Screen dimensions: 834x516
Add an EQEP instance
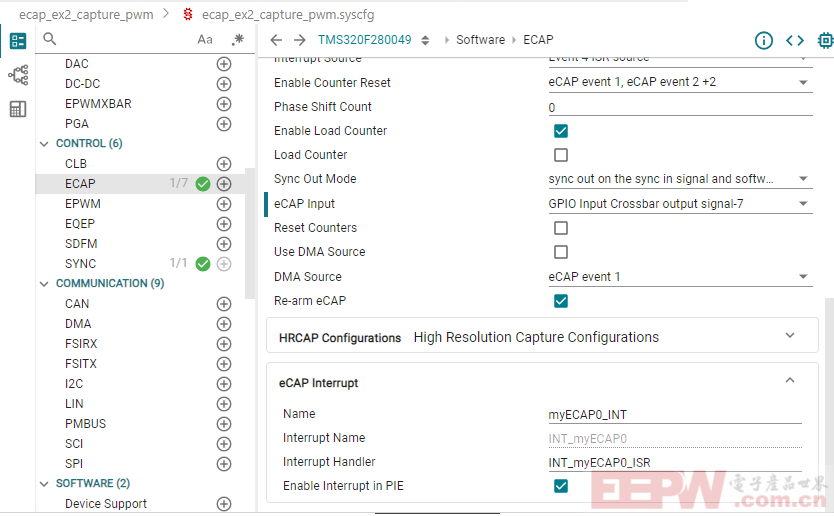(224, 224)
